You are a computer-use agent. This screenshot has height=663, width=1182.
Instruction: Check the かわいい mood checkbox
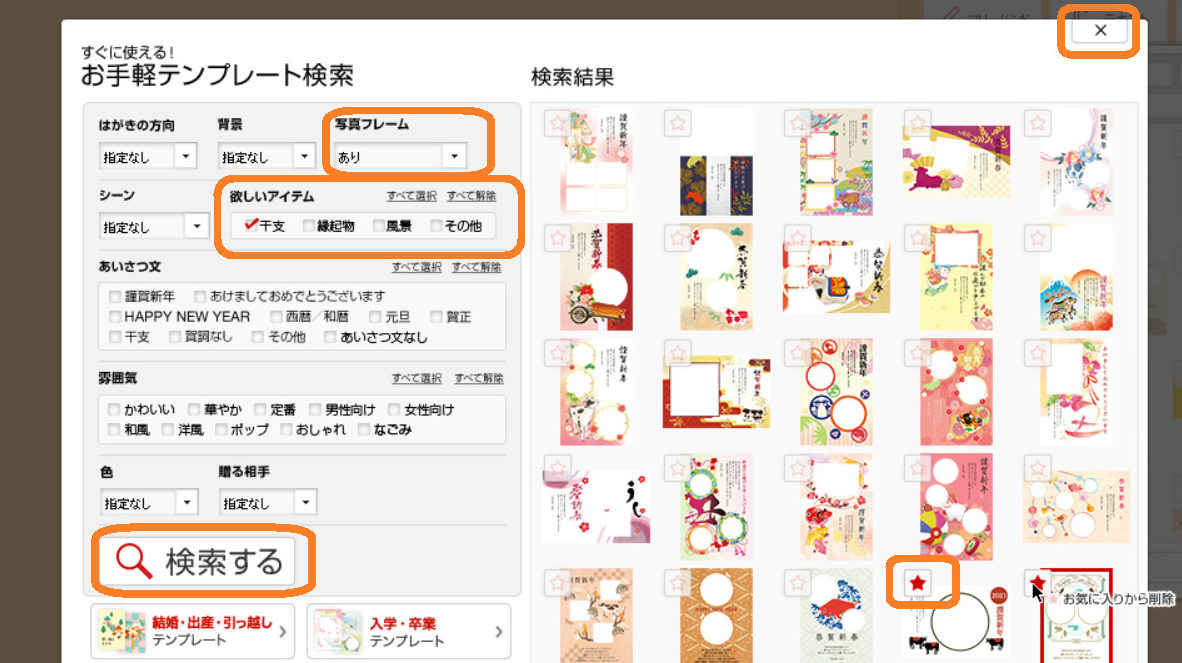[114, 409]
